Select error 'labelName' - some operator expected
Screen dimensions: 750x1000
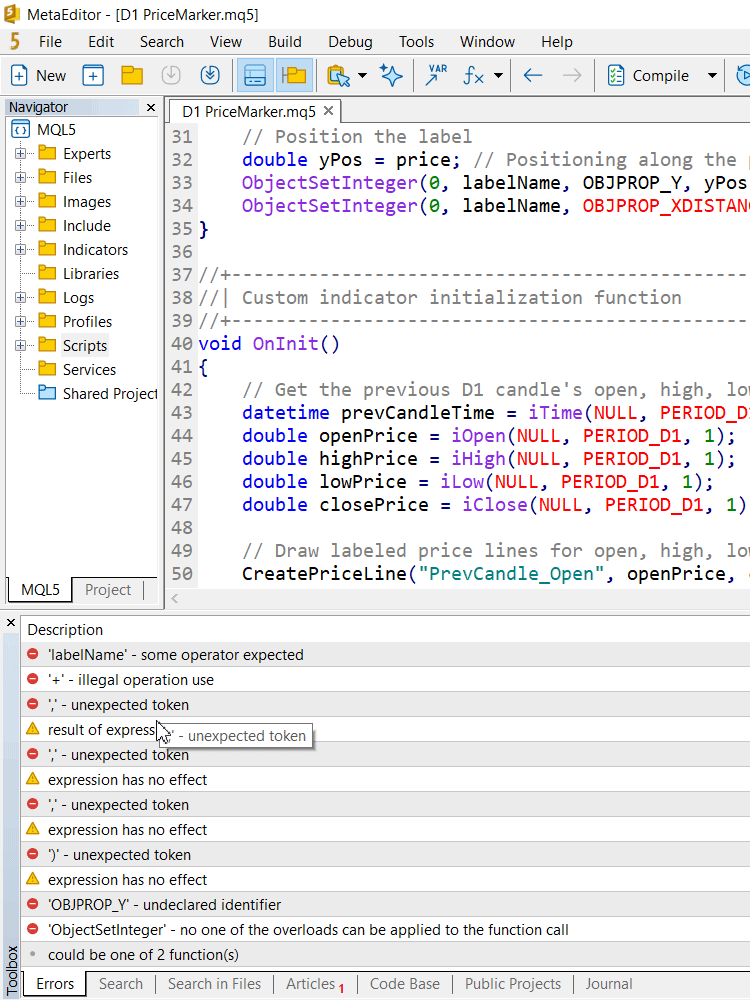coord(385,655)
